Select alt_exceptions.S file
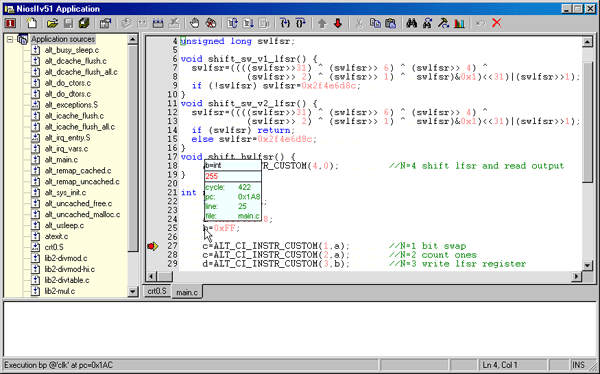The height and width of the screenshot is (374, 600). (x=71, y=105)
